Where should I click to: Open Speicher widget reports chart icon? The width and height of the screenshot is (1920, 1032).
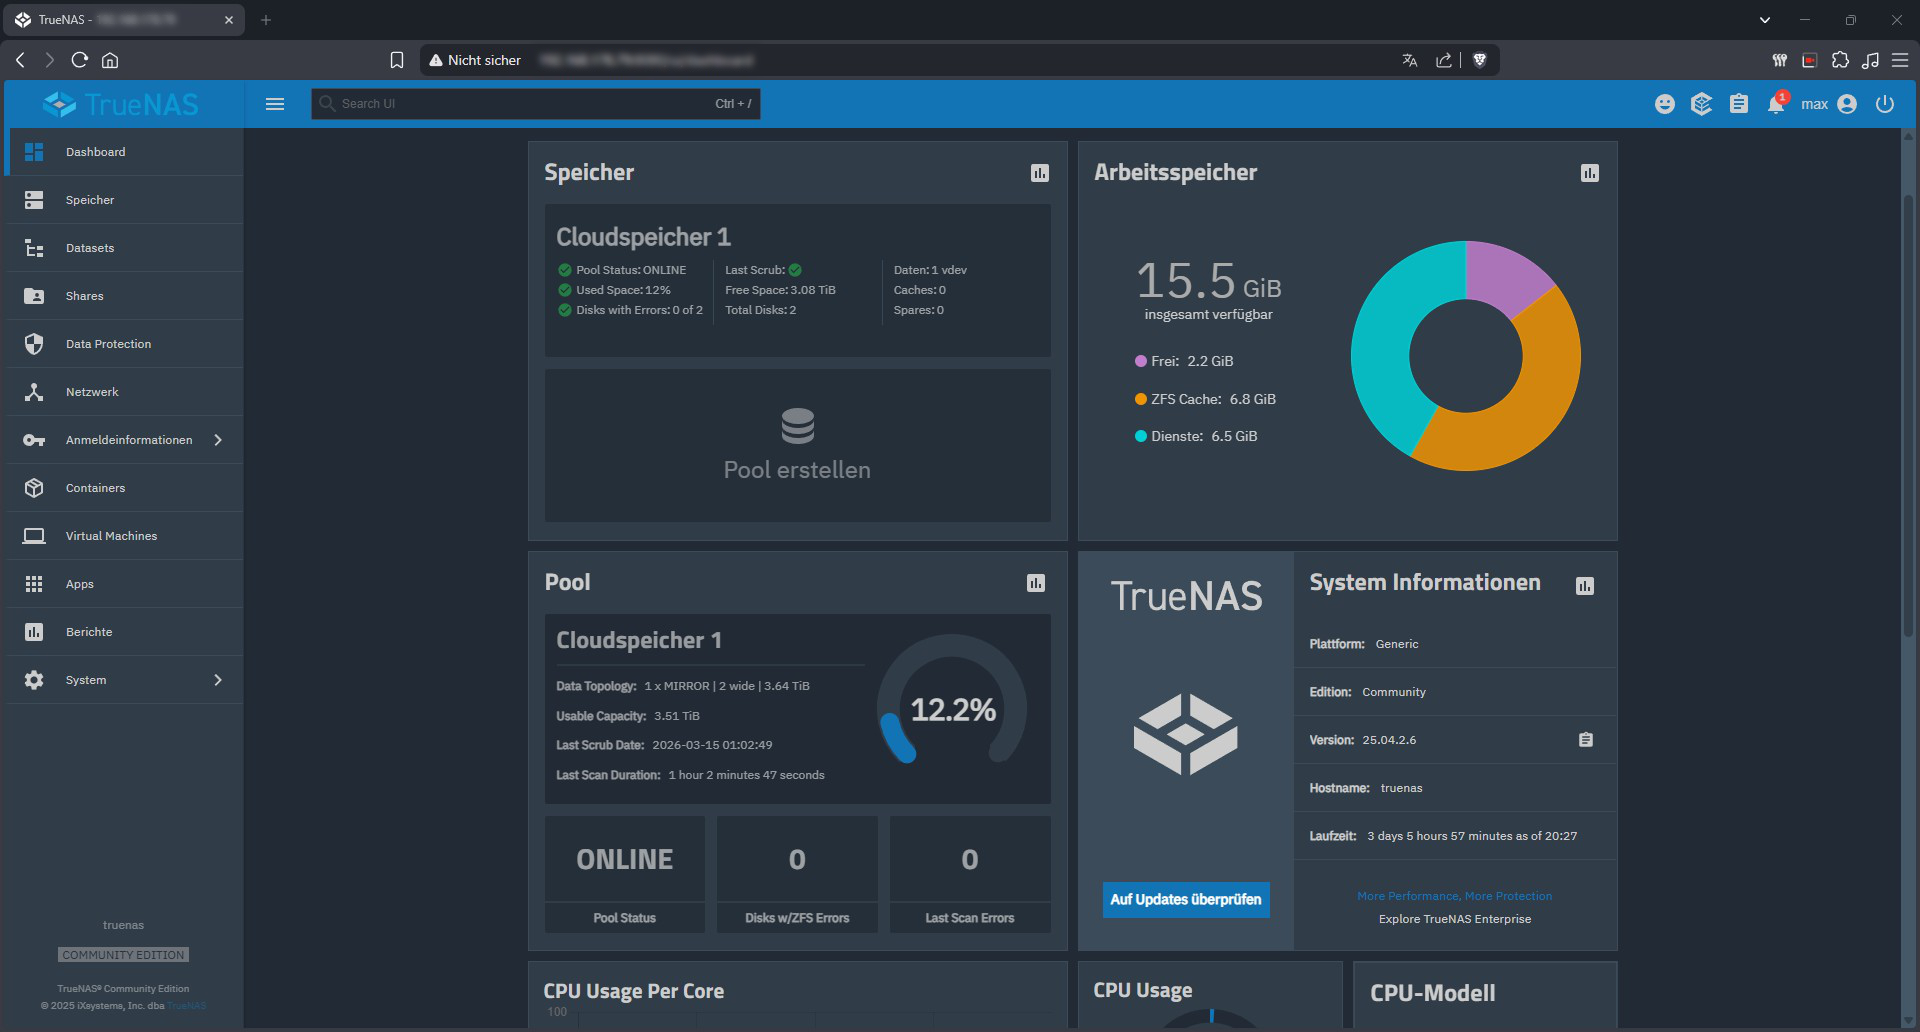[x=1040, y=173]
